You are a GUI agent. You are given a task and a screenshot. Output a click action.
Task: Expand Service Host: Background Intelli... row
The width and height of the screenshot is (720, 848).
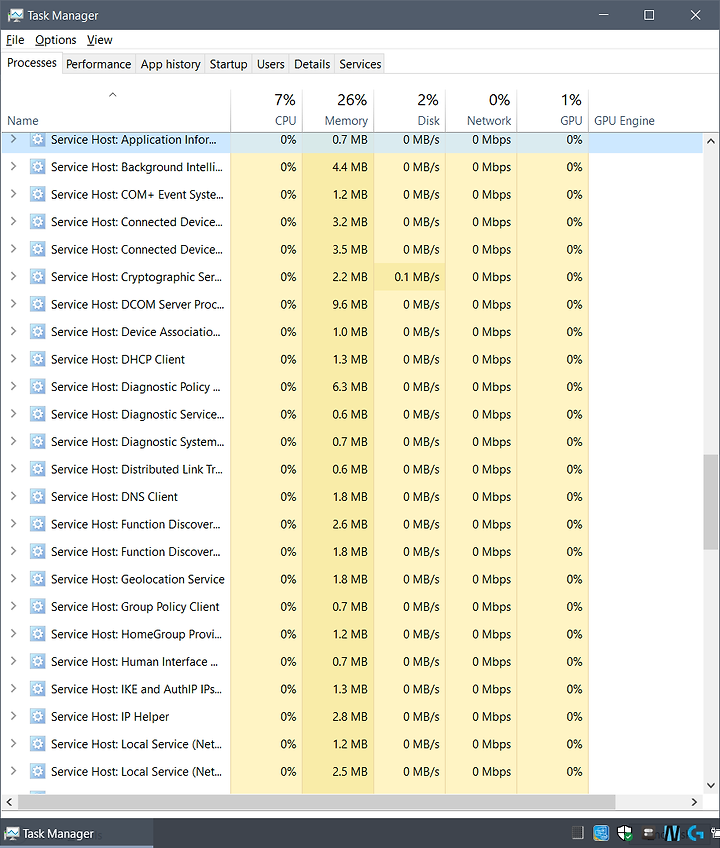(14, 167)
